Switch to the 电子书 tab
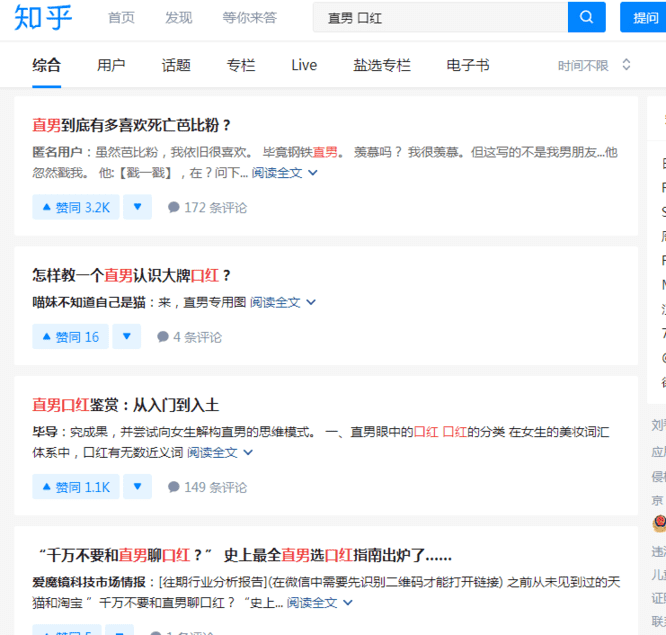 pyautogui.click(x=468, y=65)
